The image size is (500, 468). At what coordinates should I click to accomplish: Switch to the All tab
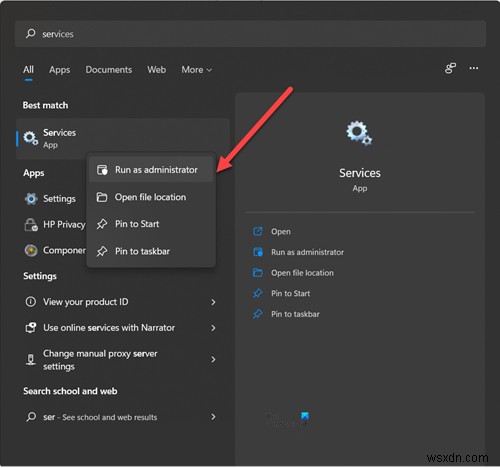28,70
